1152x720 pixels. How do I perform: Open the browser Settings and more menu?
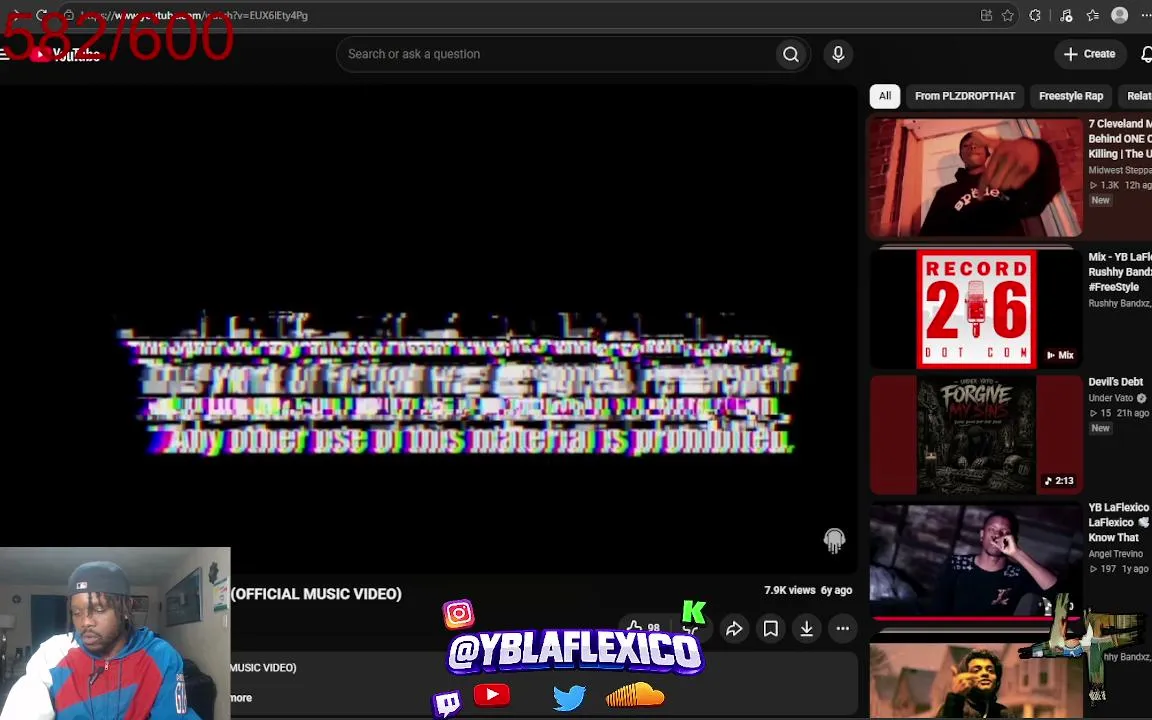(x=1145, y=15)
